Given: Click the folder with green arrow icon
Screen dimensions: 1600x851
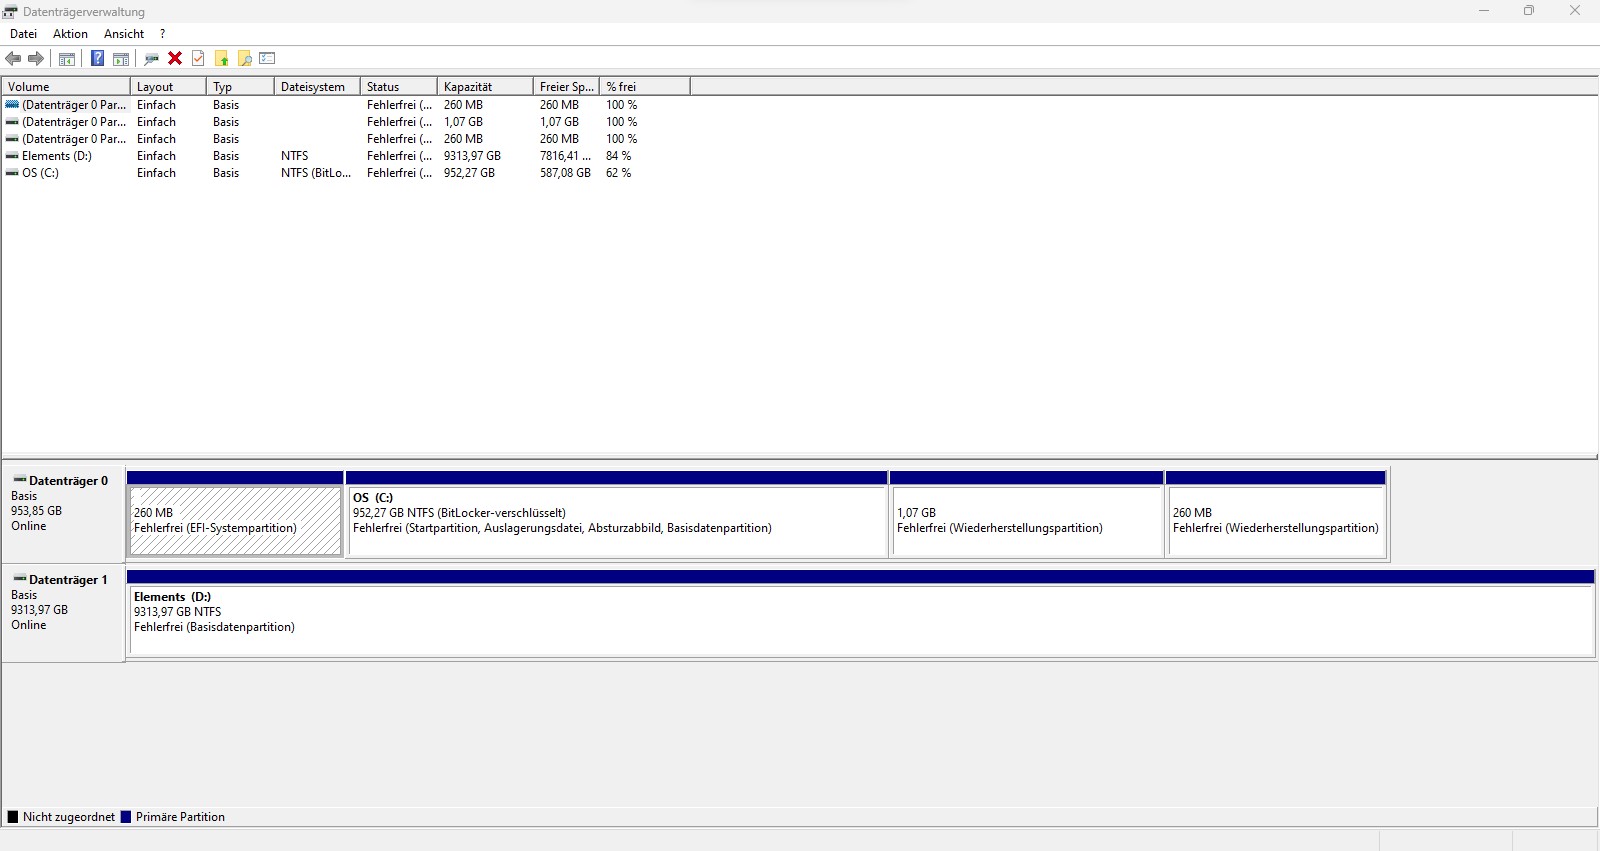Looking at the screenshot, I should point(221,59).
